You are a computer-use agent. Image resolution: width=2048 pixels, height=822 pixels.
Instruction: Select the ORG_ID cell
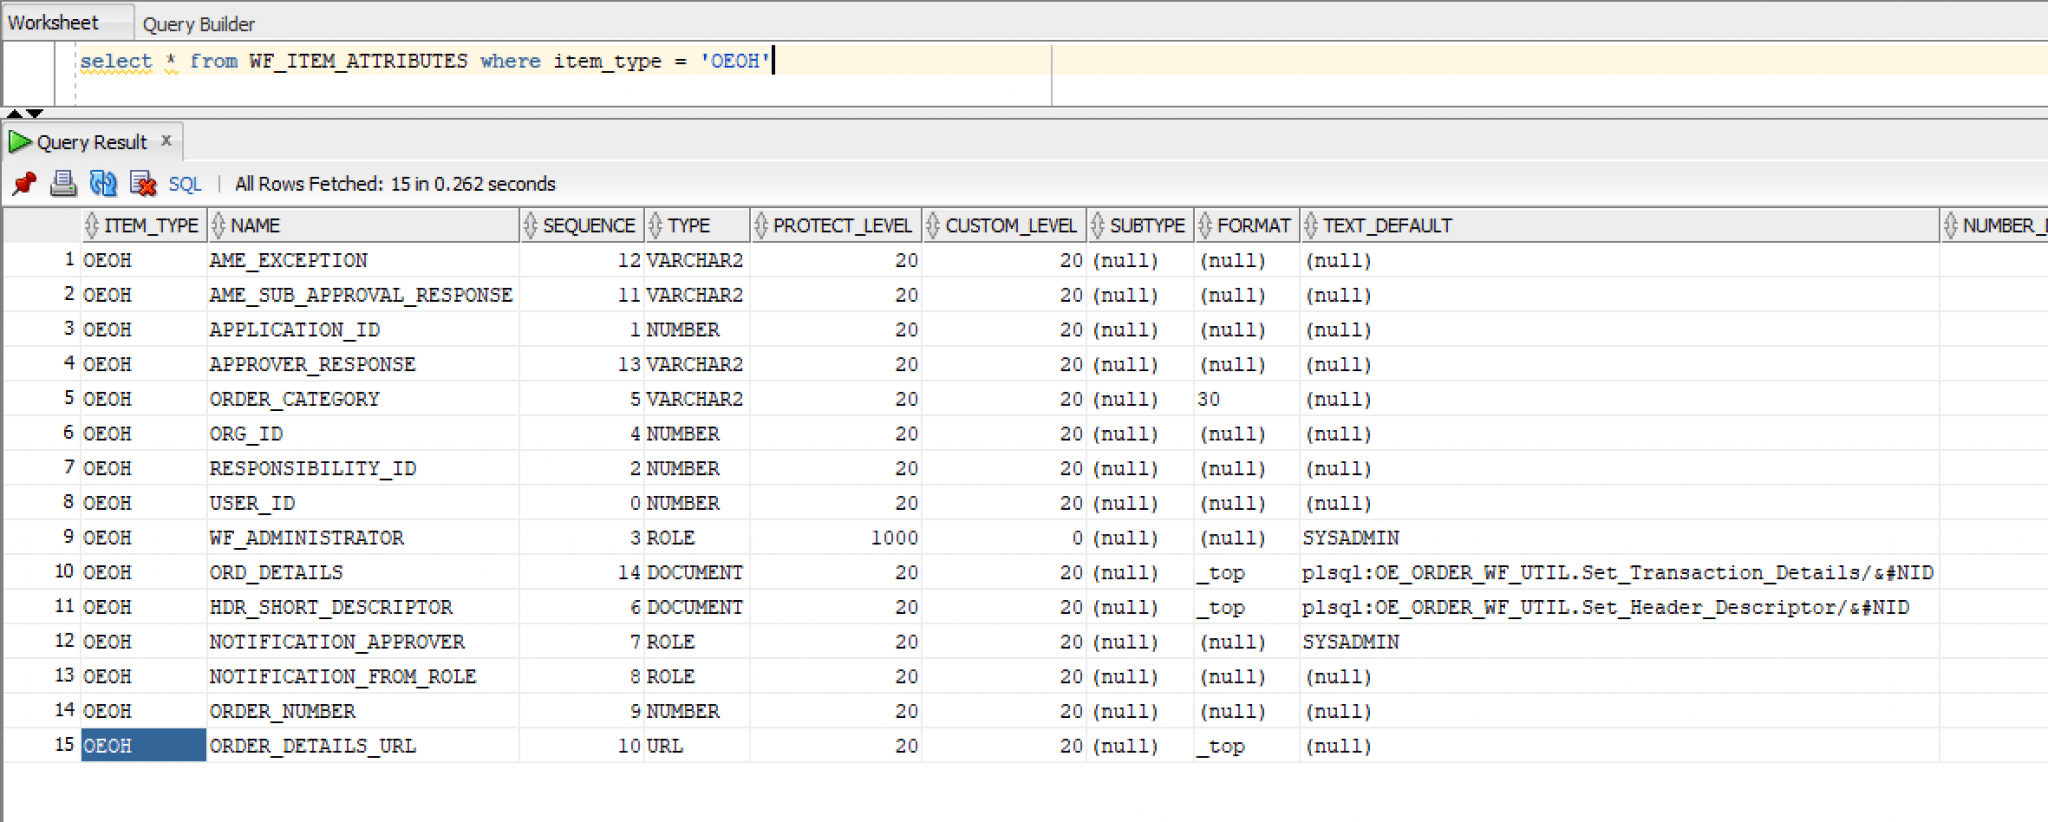tap(363, 434)
